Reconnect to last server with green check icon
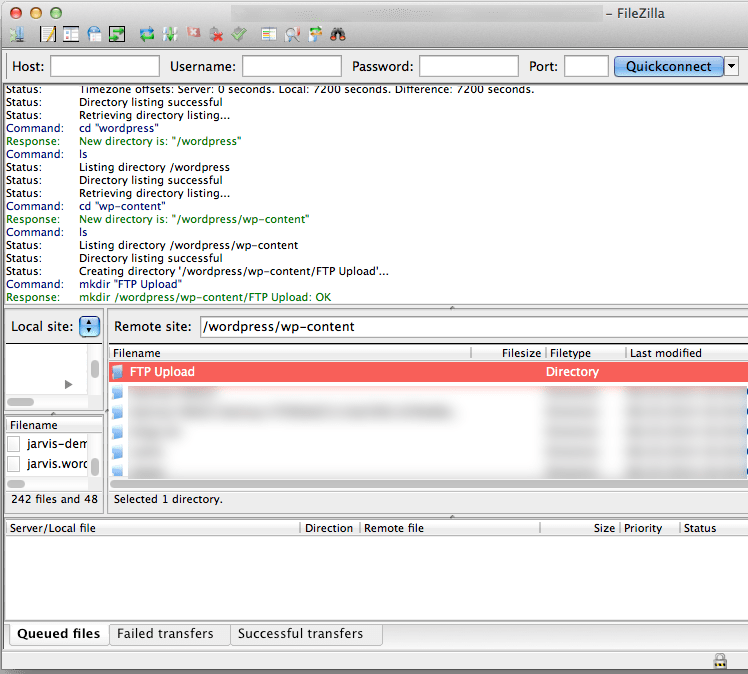This screenshot has width=748, height=674. [239, 34]
